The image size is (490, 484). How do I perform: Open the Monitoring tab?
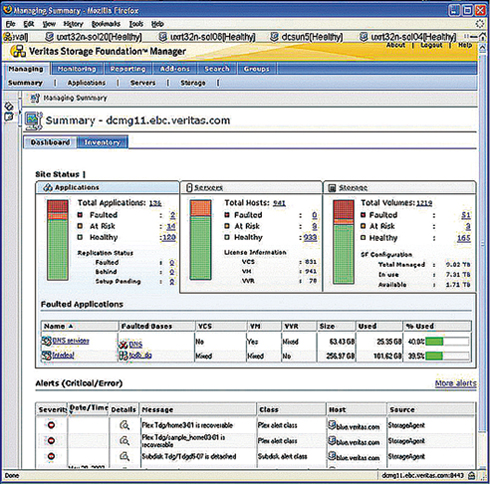pos(77,69)
